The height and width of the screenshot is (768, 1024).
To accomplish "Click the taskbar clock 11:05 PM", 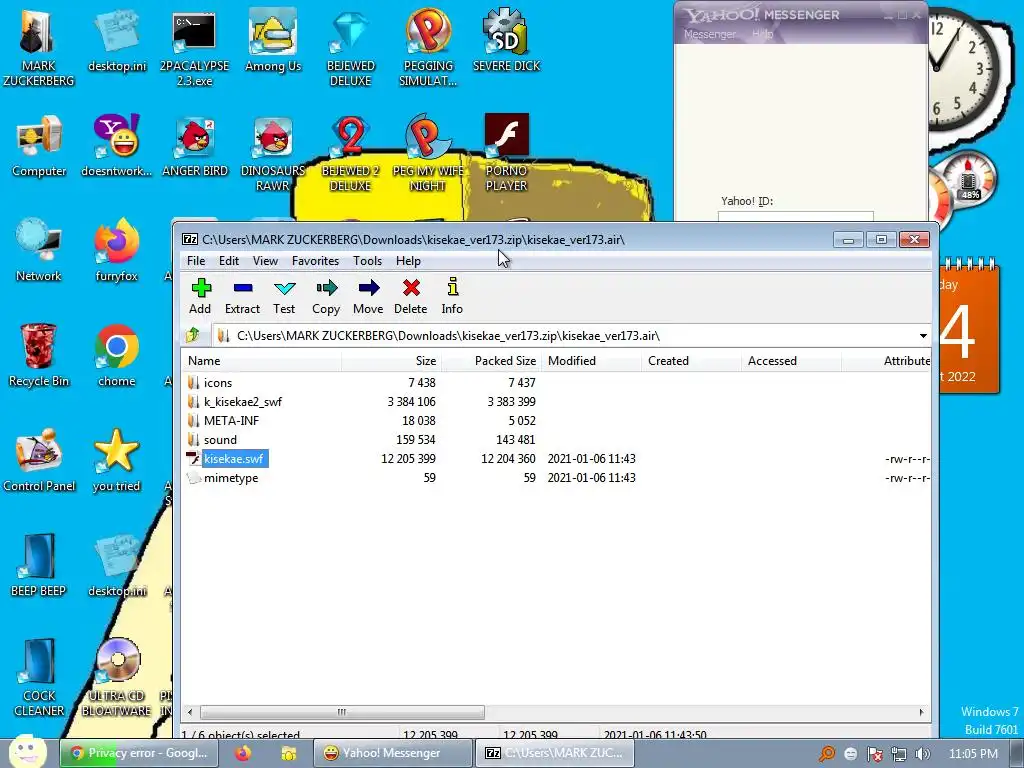I will [x=973, y=754].
